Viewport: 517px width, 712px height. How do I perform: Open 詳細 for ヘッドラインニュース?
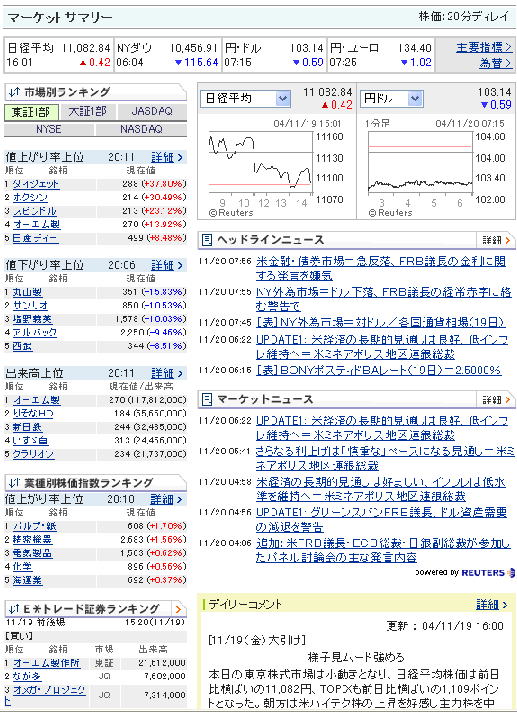(x=496, y=240)
